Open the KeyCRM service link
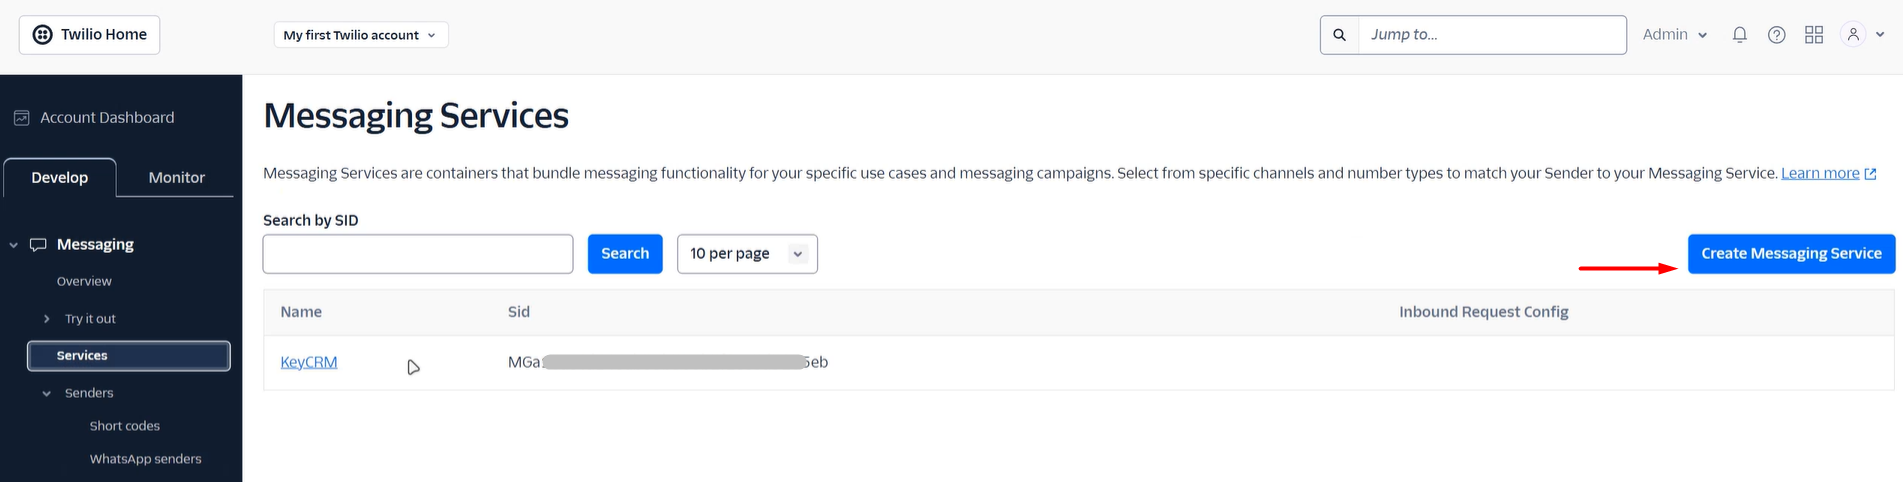 308,362
